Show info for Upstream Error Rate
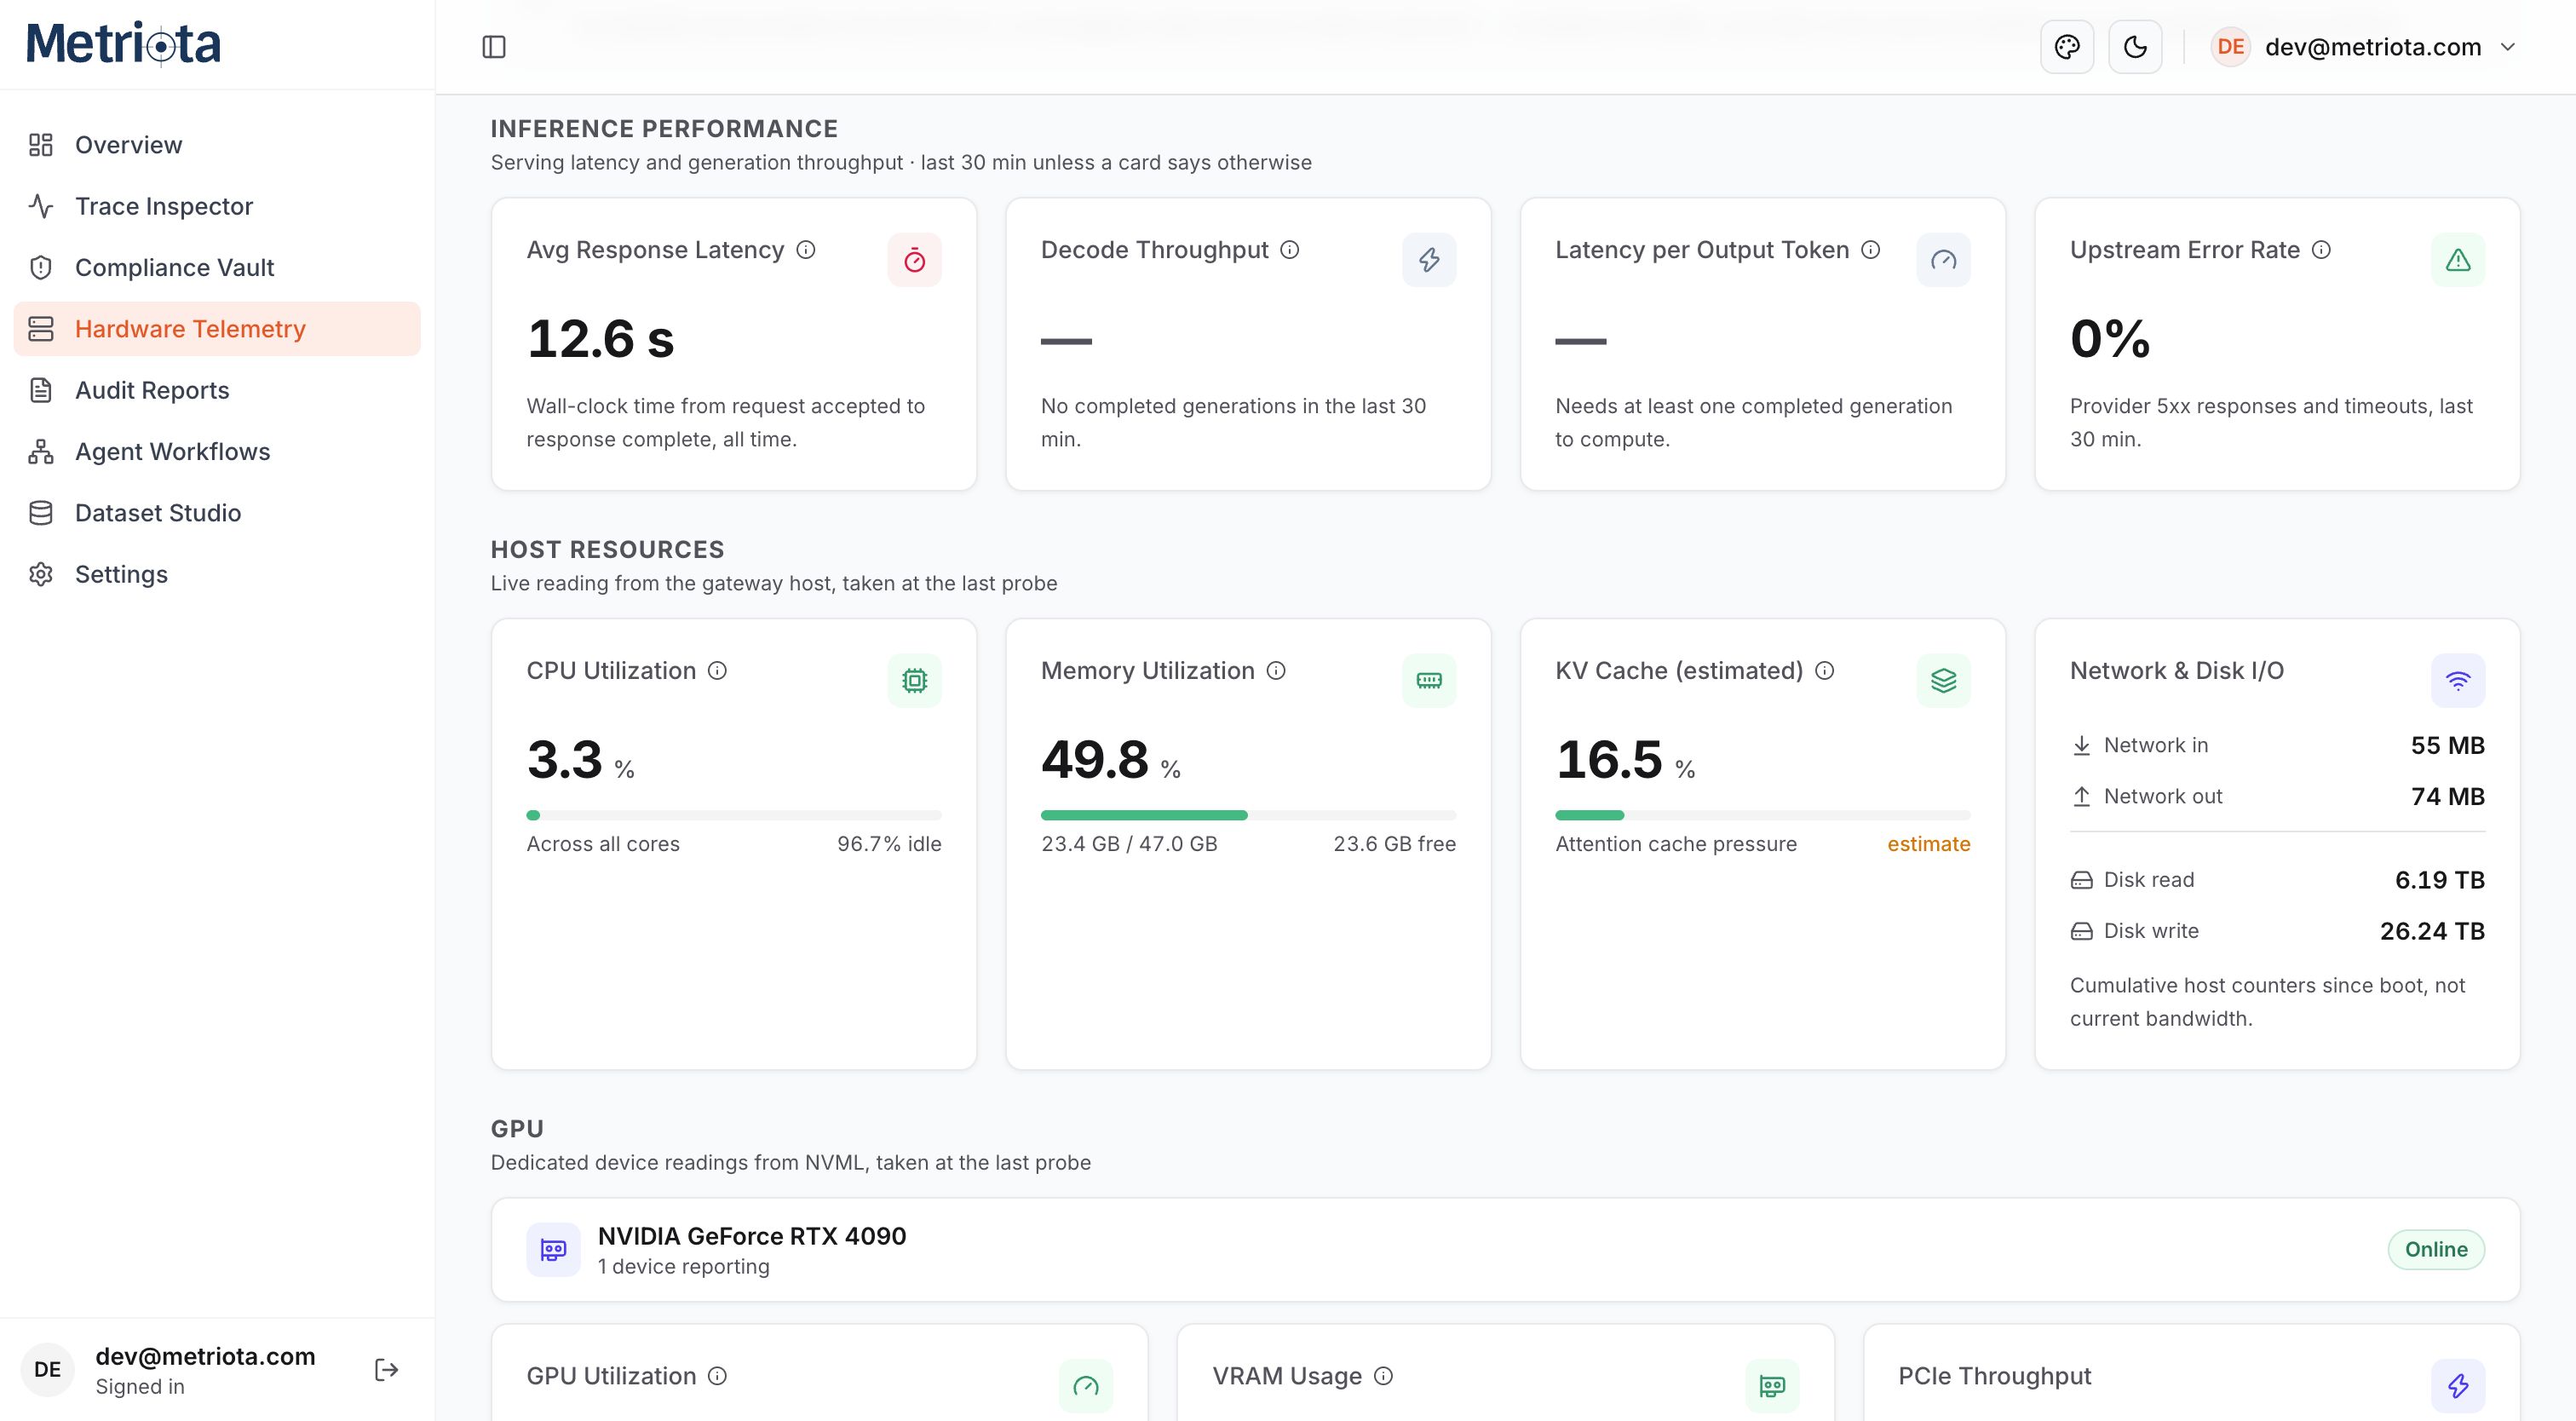 pos(2322,250)
